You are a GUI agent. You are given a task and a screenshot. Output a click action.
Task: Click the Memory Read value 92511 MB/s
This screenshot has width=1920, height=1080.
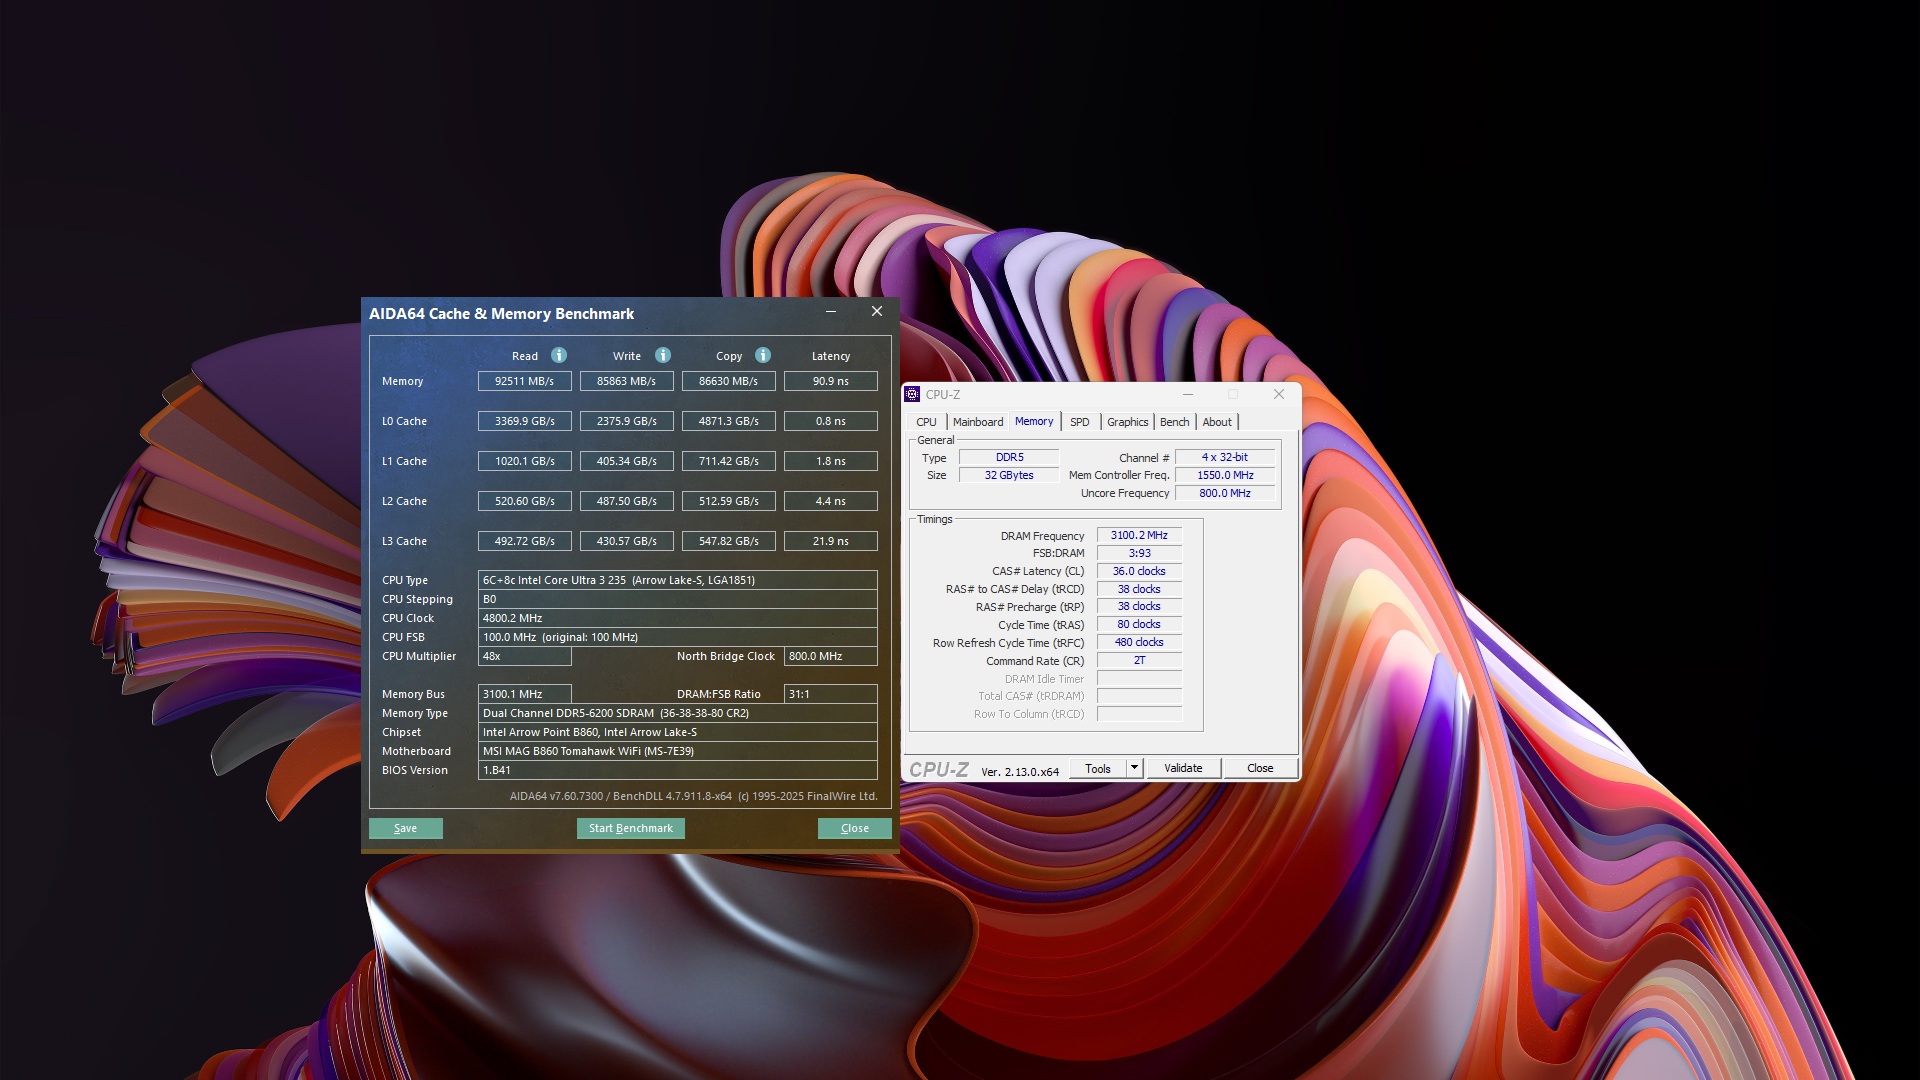click(525, 381)
